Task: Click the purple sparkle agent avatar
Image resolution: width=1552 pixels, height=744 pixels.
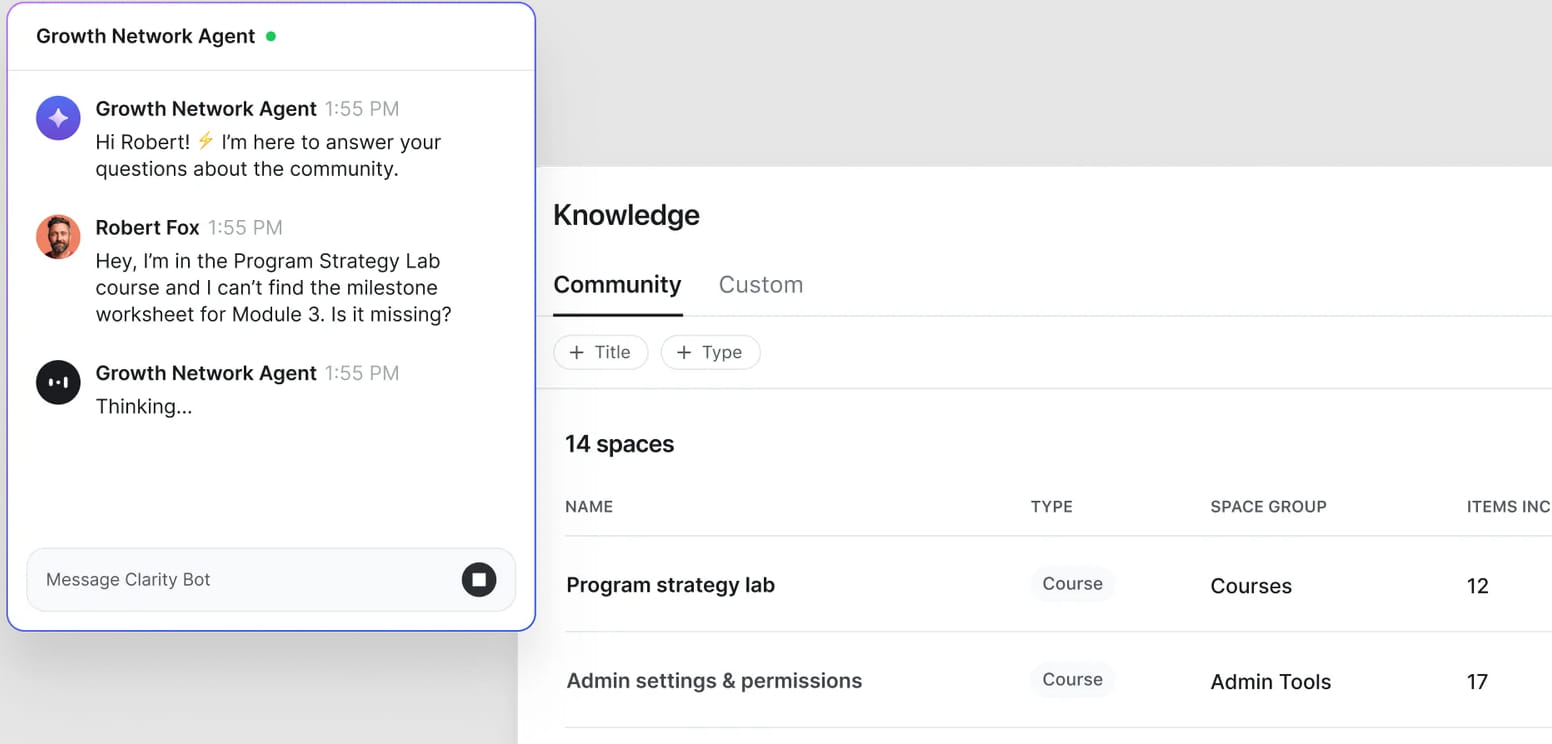Action: coord(58,118)
